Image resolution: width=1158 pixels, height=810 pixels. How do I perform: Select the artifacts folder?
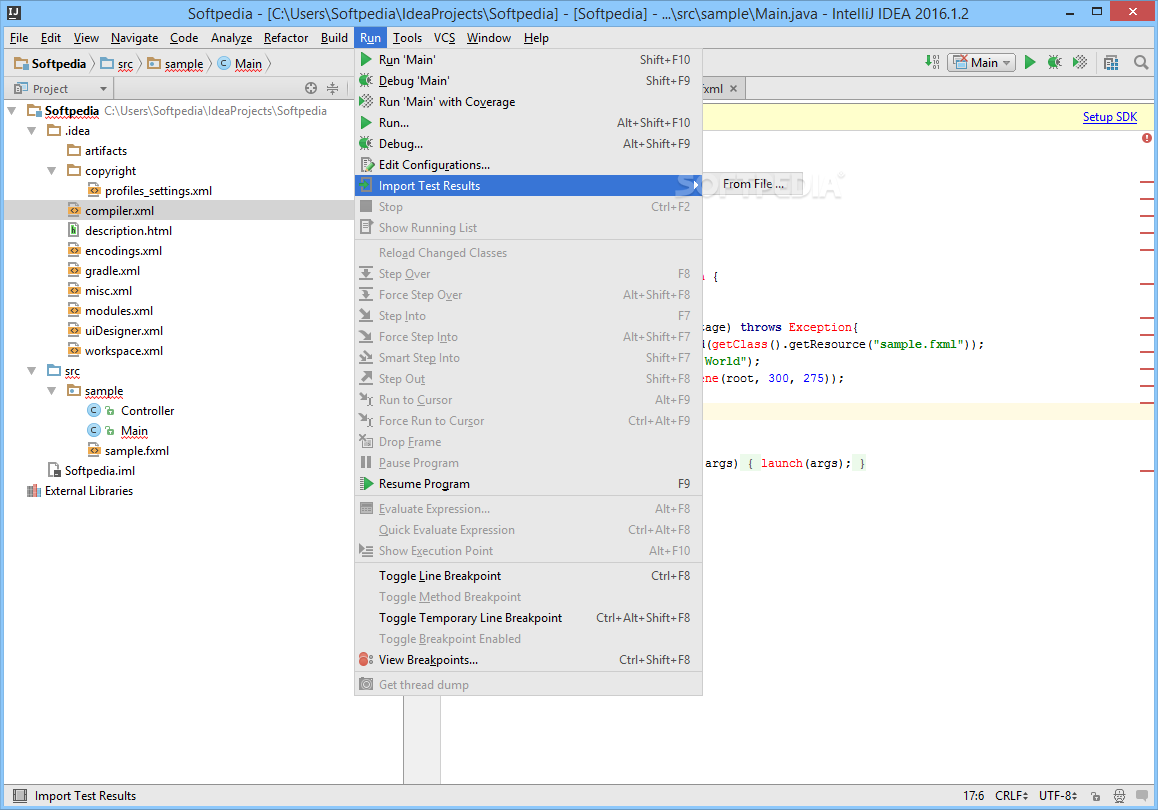tap(106, 151)
